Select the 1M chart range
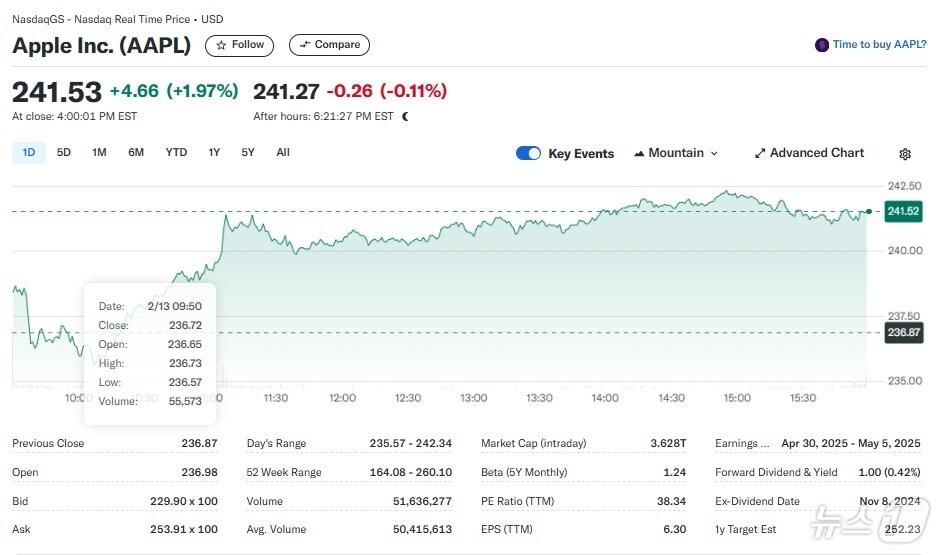The height and width of the screenshot is (555, 940). pyautogui.click(x=99, y=152)
